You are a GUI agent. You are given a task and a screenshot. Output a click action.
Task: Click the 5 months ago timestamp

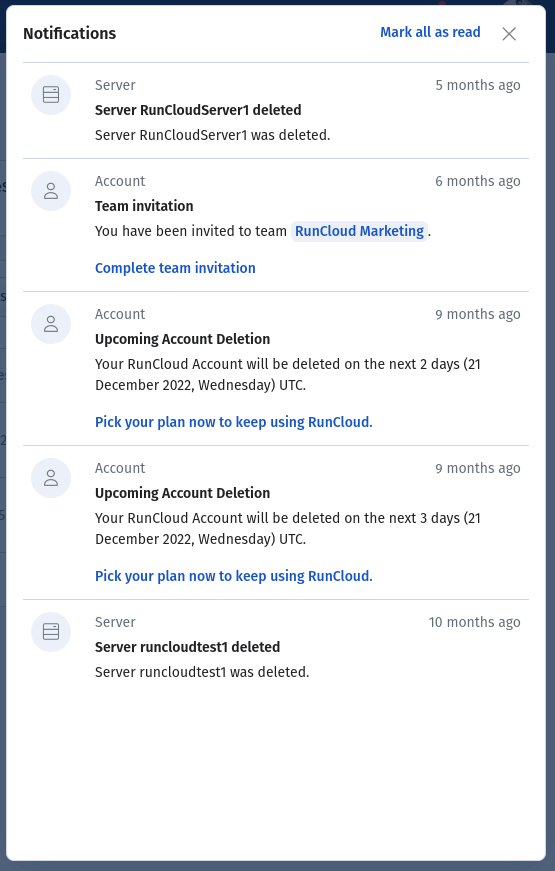tap(478, 85)
